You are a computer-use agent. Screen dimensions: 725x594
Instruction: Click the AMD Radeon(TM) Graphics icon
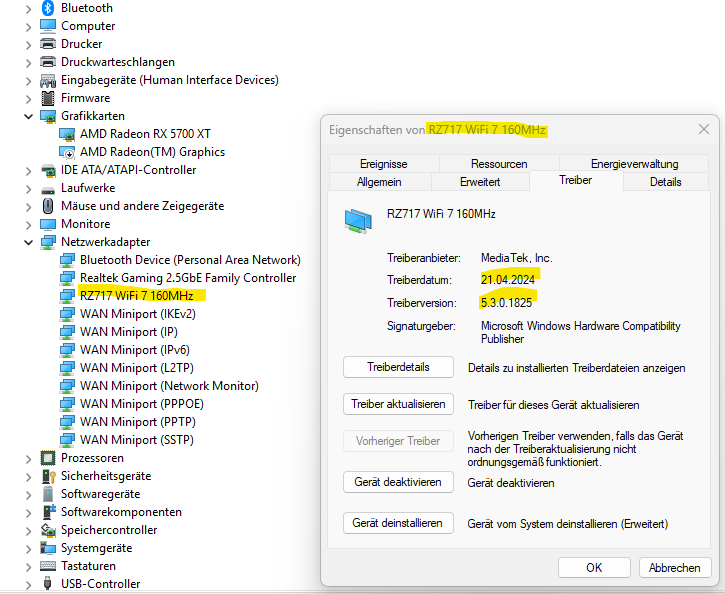pyautogui.click(x=67, y=152)
